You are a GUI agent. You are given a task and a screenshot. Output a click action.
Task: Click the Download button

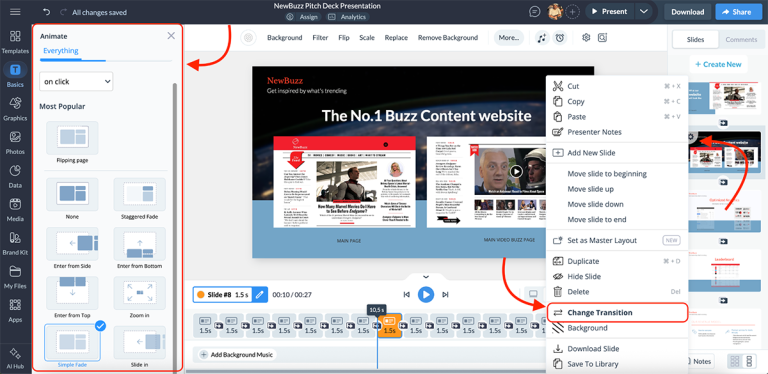(688, 12)
